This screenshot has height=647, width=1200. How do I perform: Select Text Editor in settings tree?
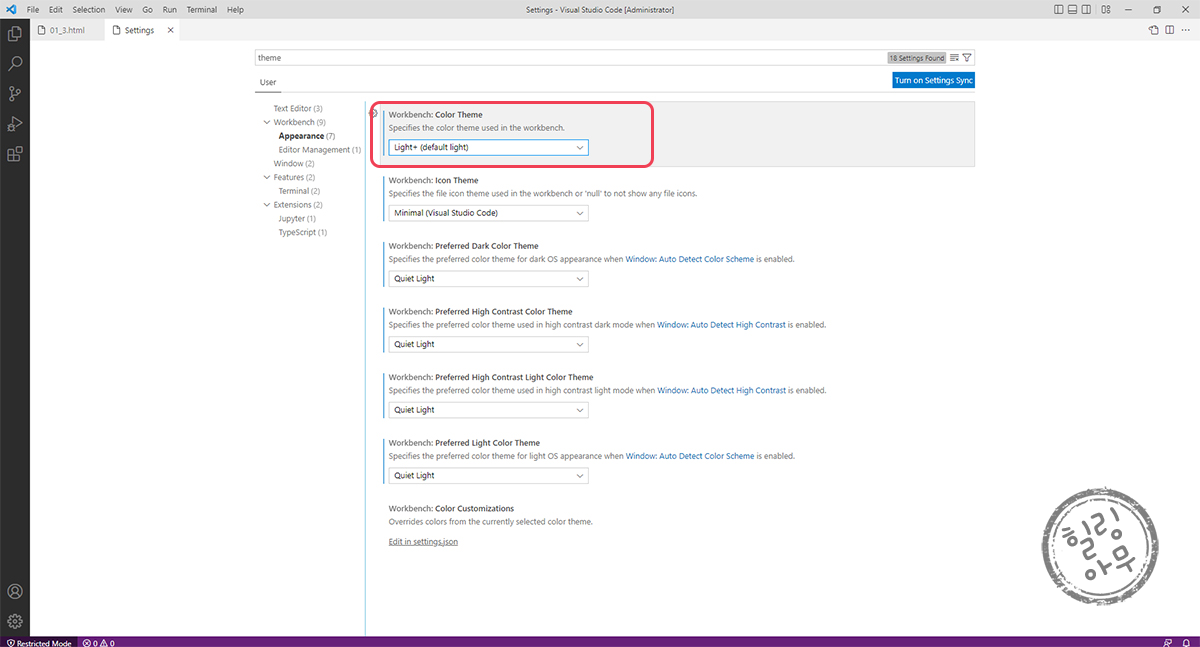click(298, 108)
